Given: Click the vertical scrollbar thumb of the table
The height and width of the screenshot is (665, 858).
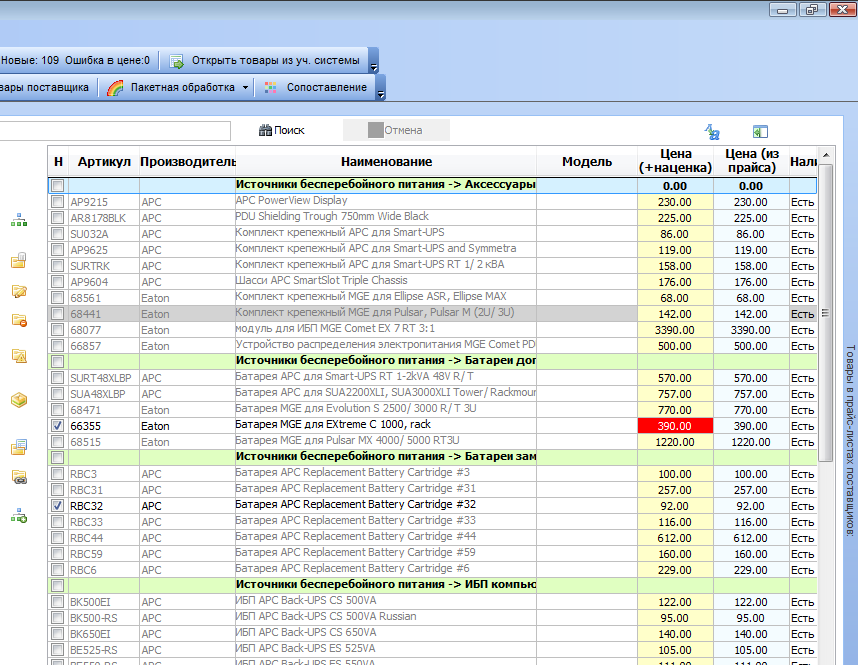Looking at the screenshot, I should click(826, 313).
